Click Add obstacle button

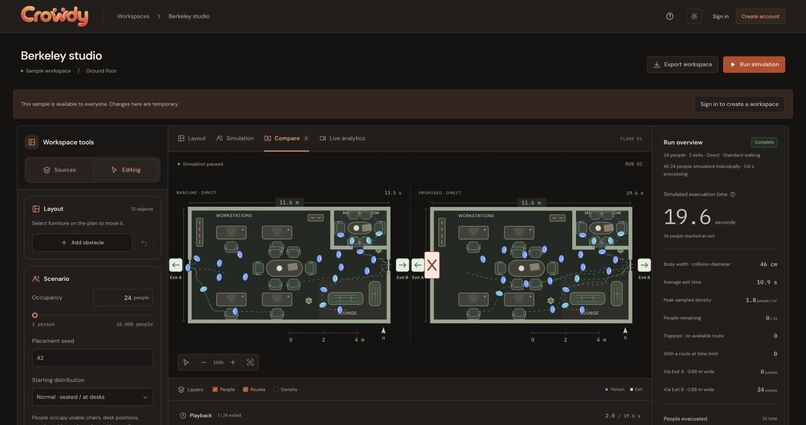click(x=82, y=243)
